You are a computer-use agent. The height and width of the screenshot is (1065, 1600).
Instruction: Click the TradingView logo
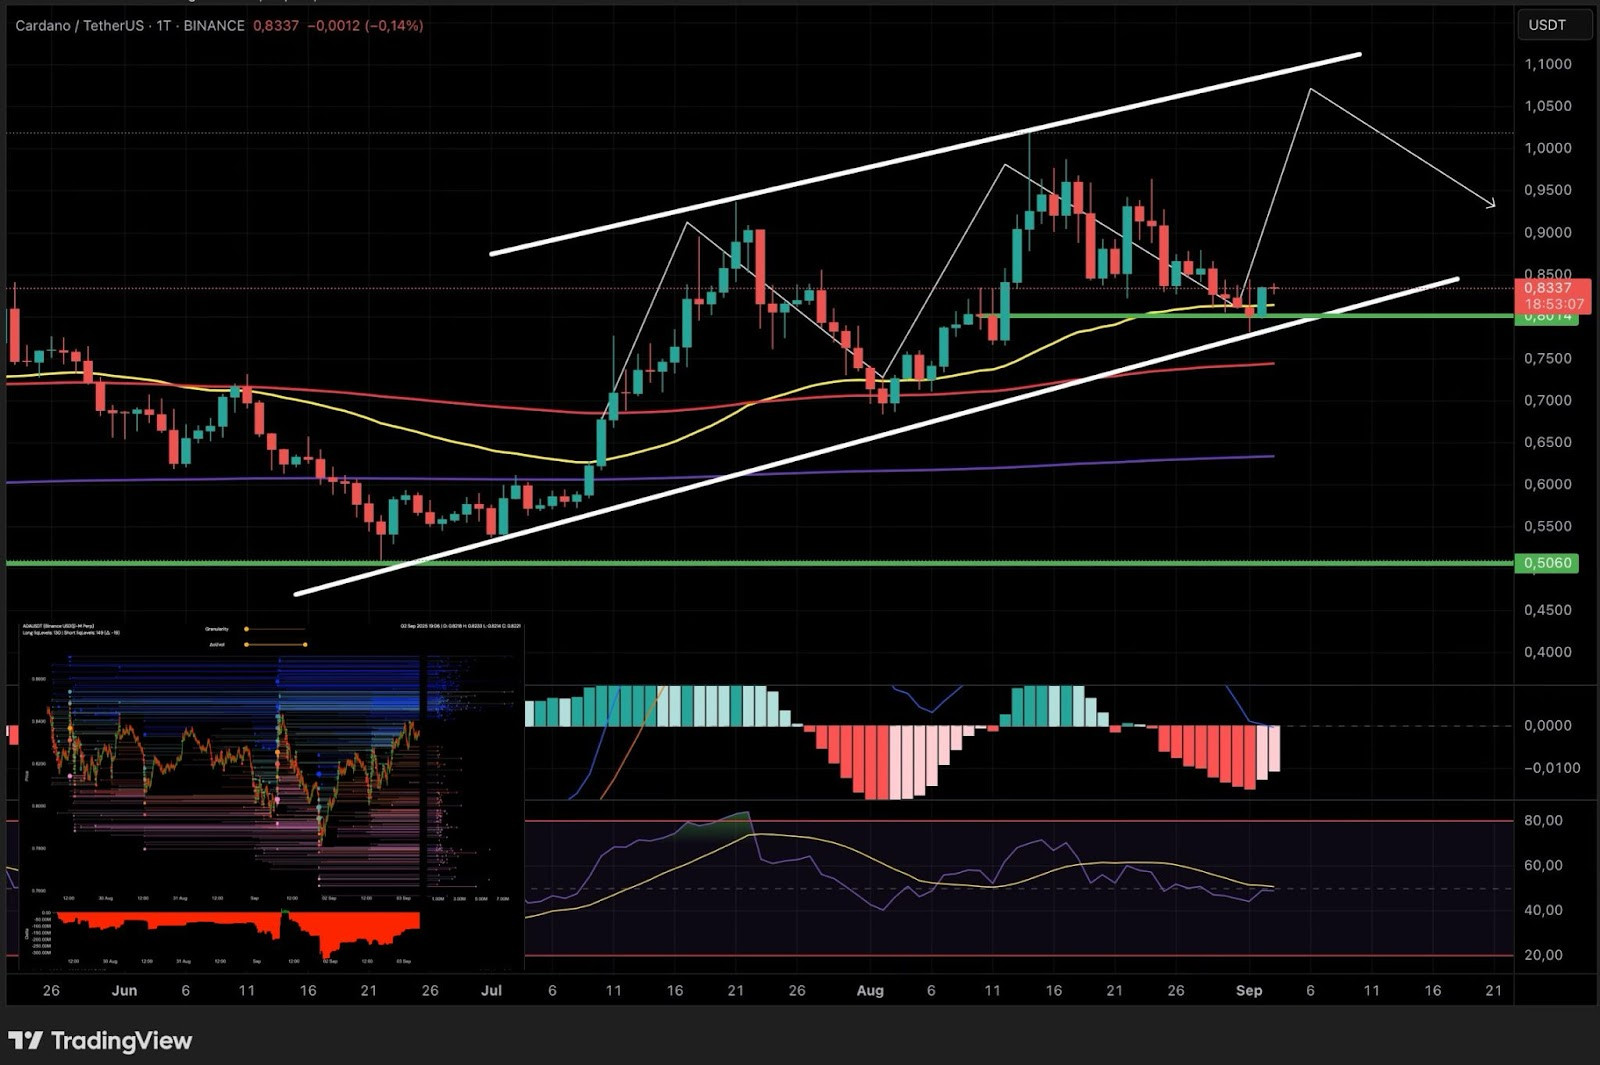point(100,1041)
